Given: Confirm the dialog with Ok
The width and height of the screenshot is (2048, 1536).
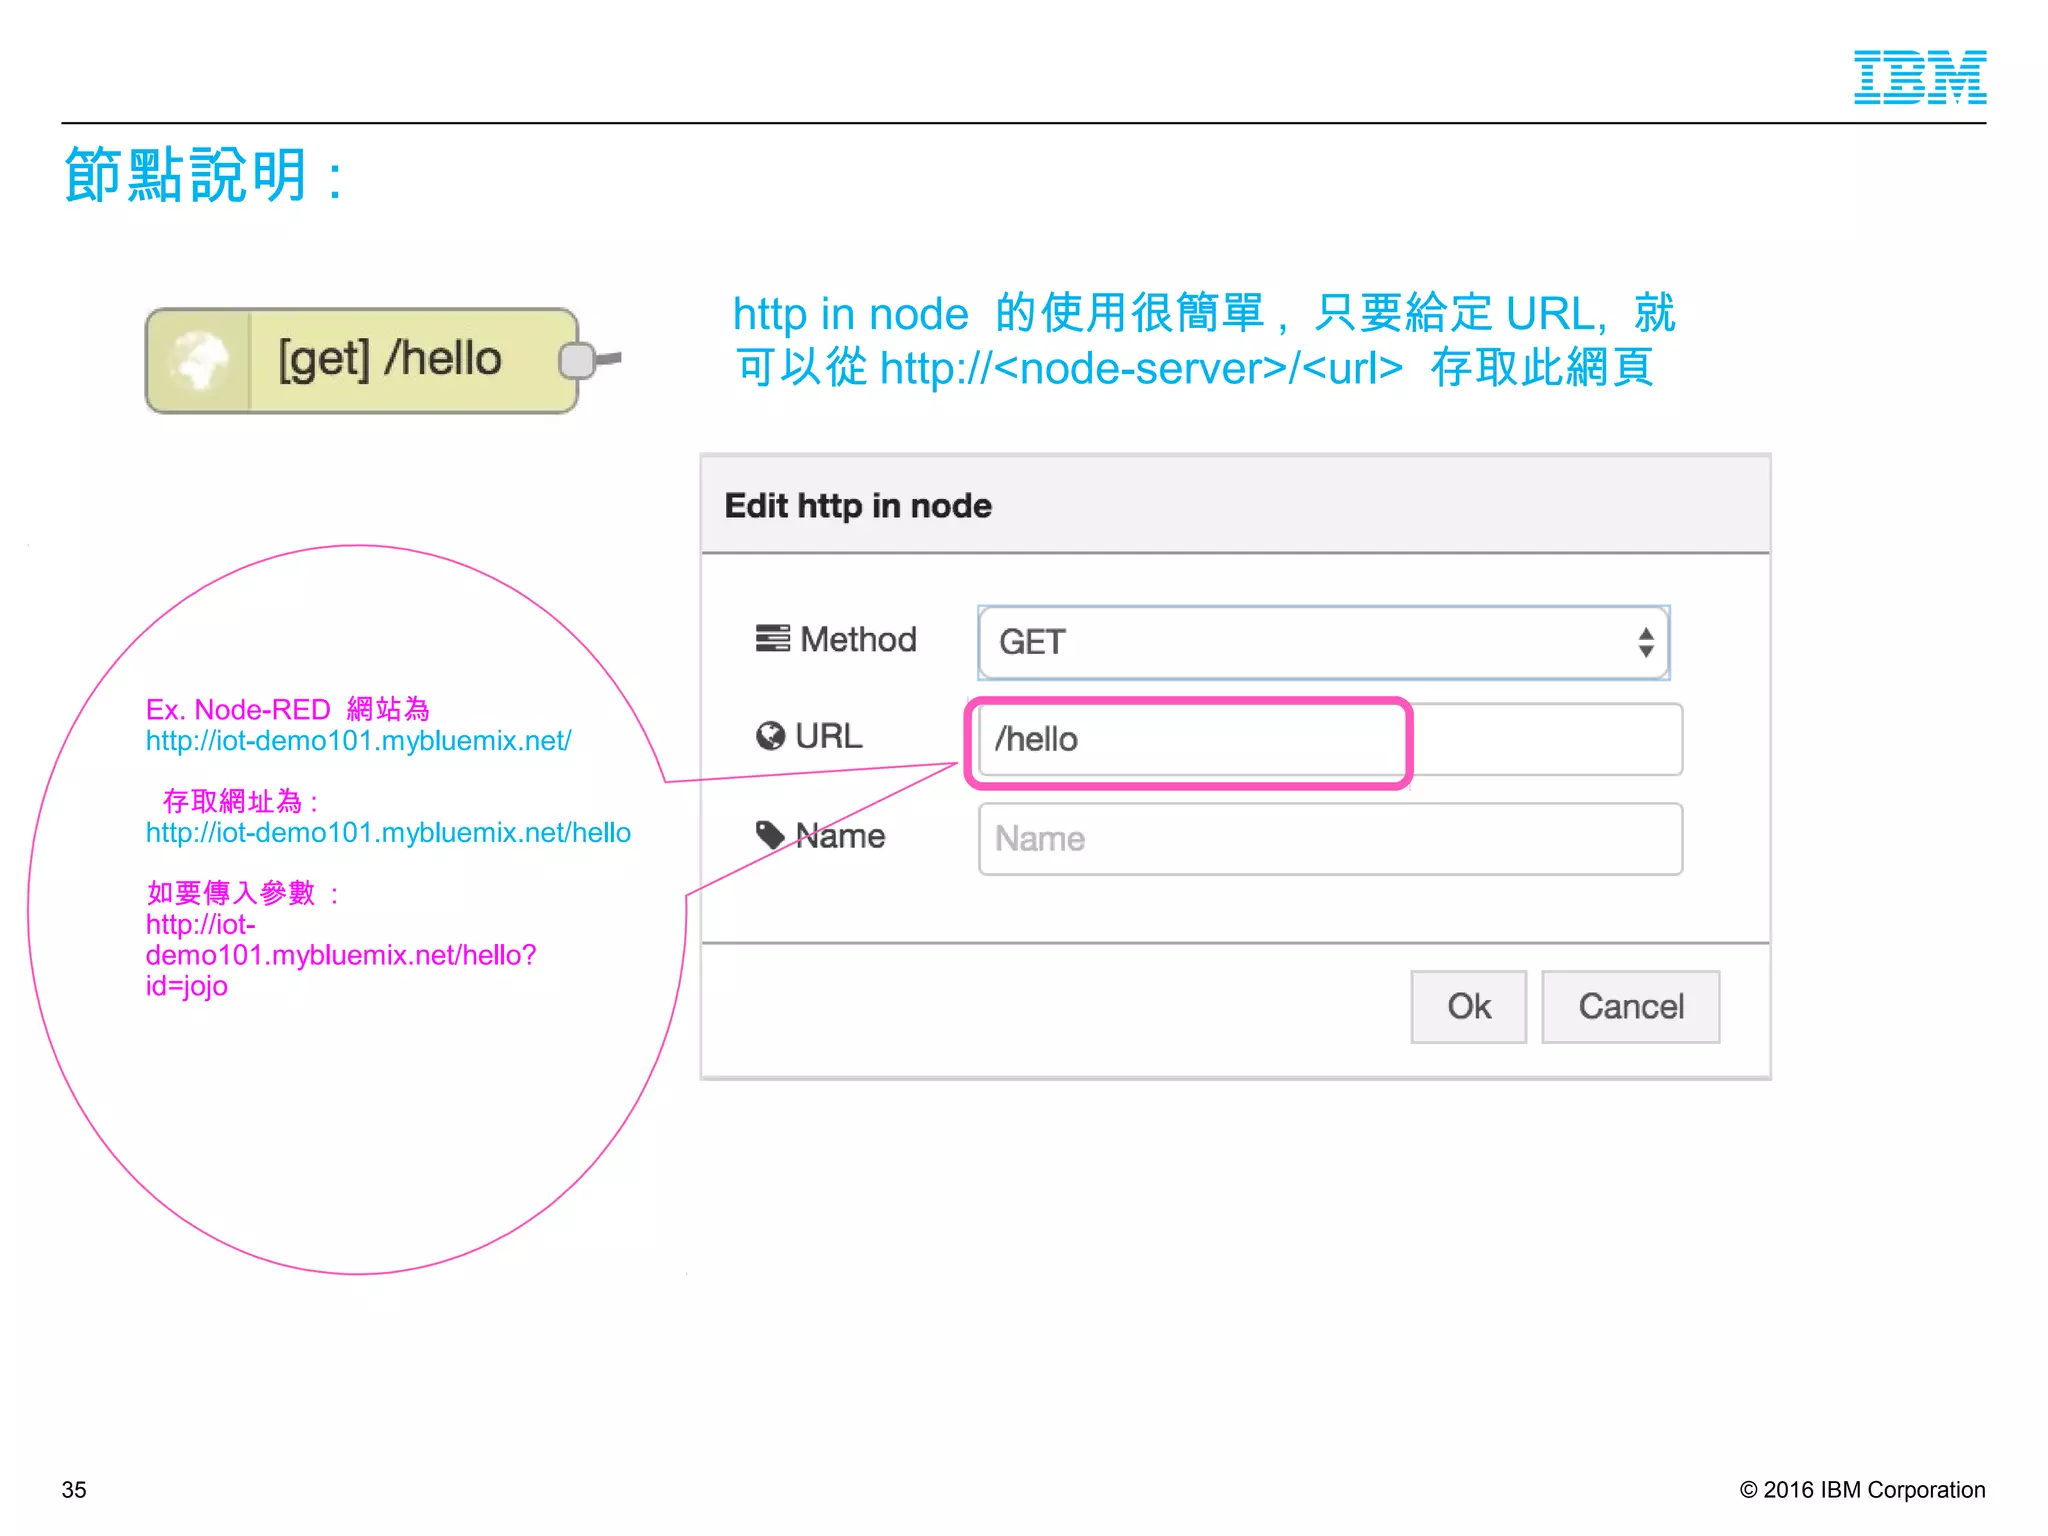Looking at the screenshot, I should click(1468, 1006).
